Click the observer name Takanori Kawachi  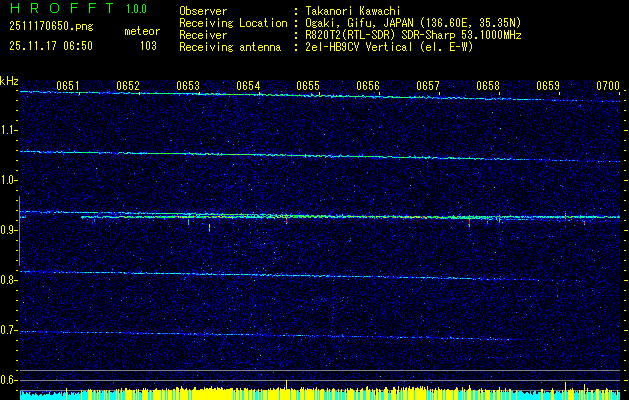coord(350,12)
